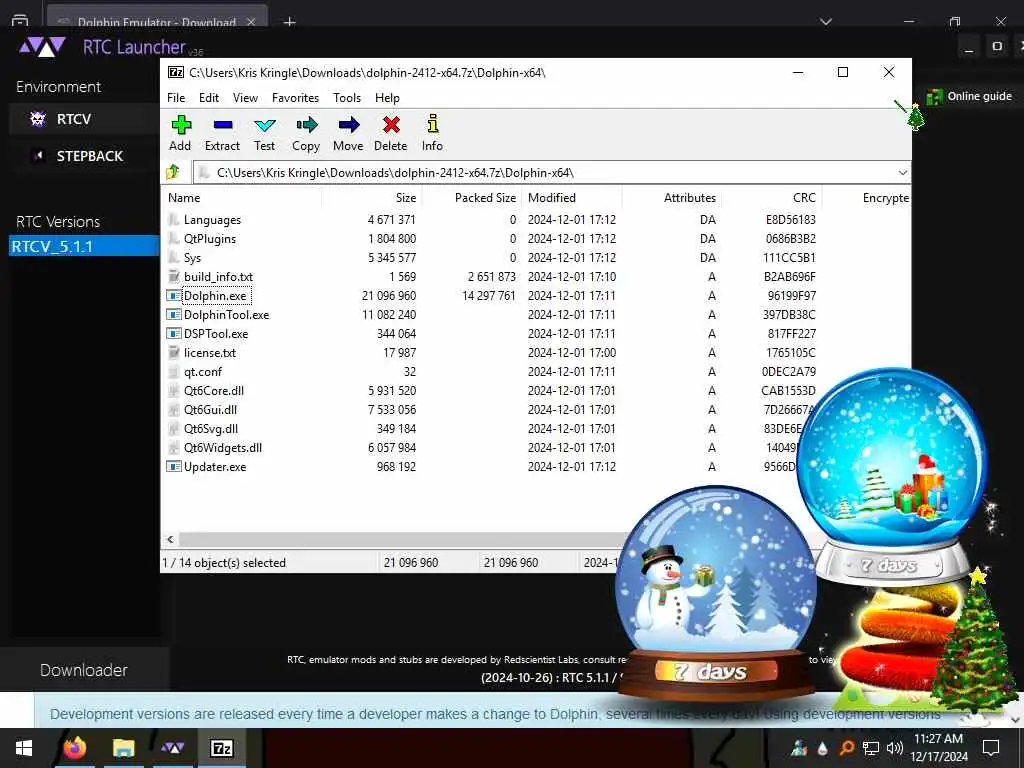
Task: Sort files by the CRC column
Action: click(771, 198)
